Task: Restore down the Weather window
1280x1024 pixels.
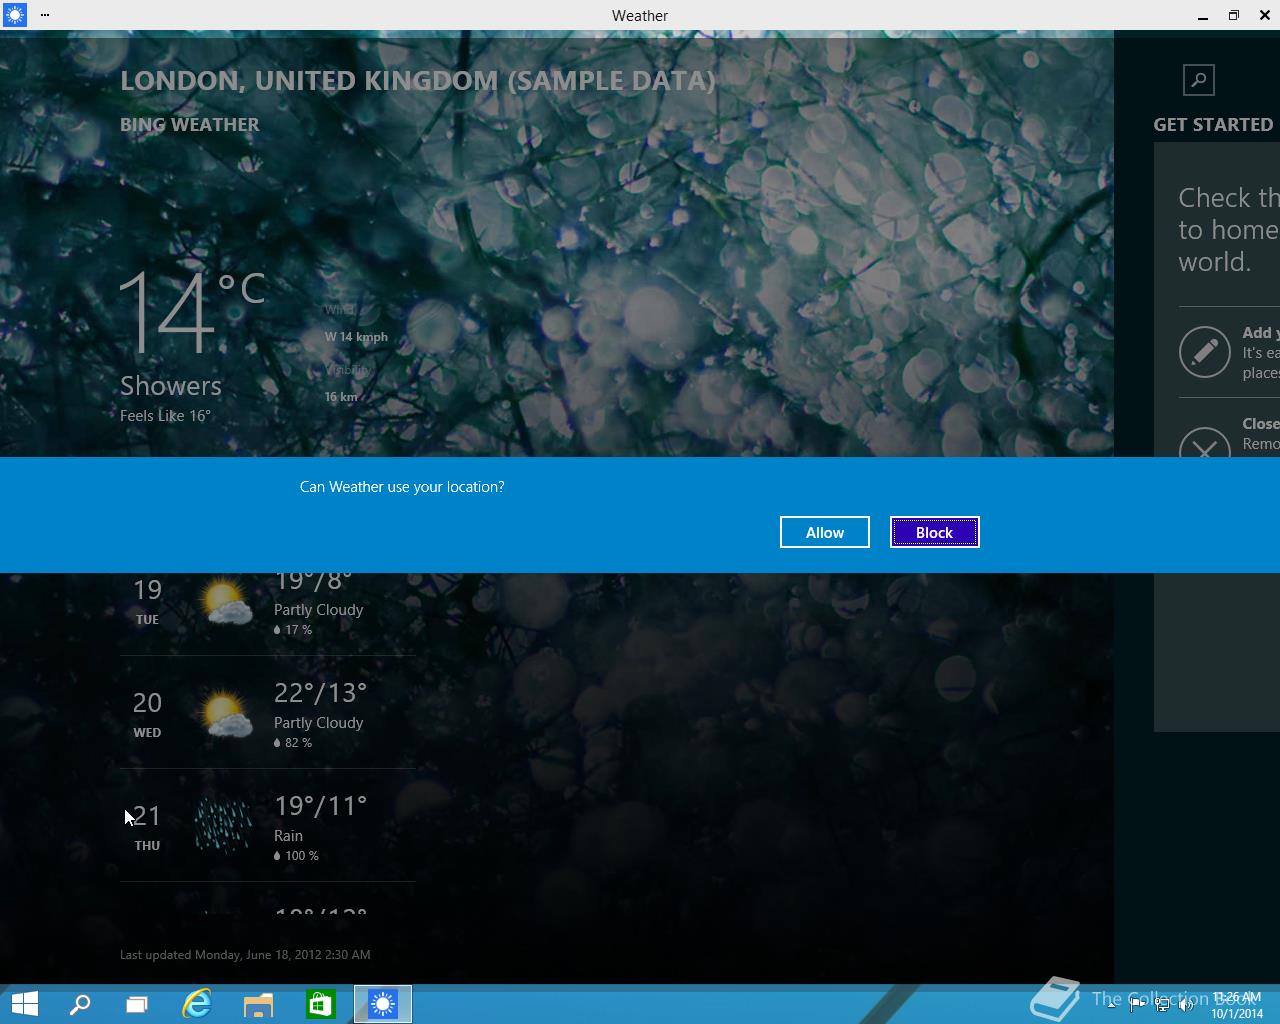Action: pos(1233,15)
